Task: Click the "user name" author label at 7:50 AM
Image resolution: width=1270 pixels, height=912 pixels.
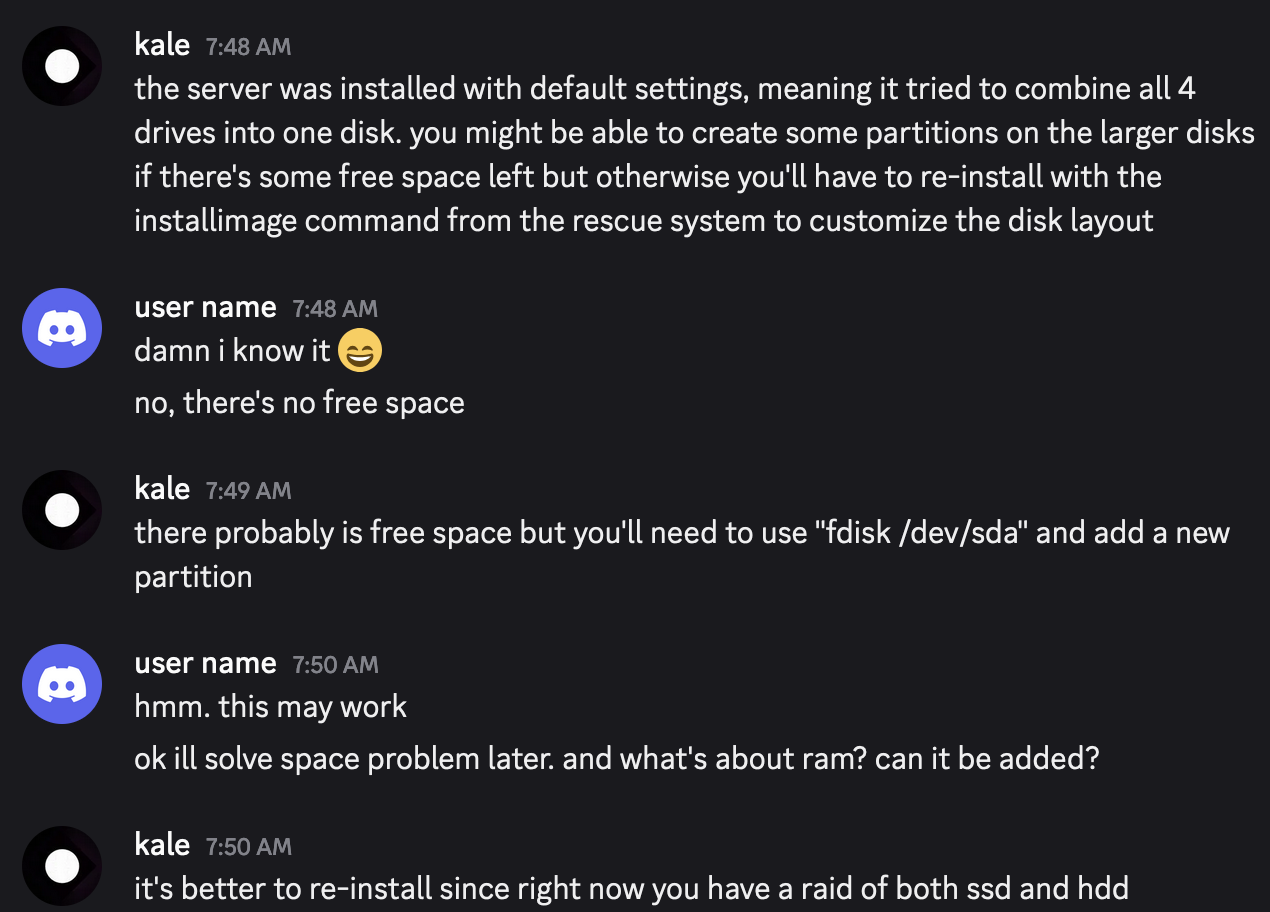Action: [x=205, y=663]
